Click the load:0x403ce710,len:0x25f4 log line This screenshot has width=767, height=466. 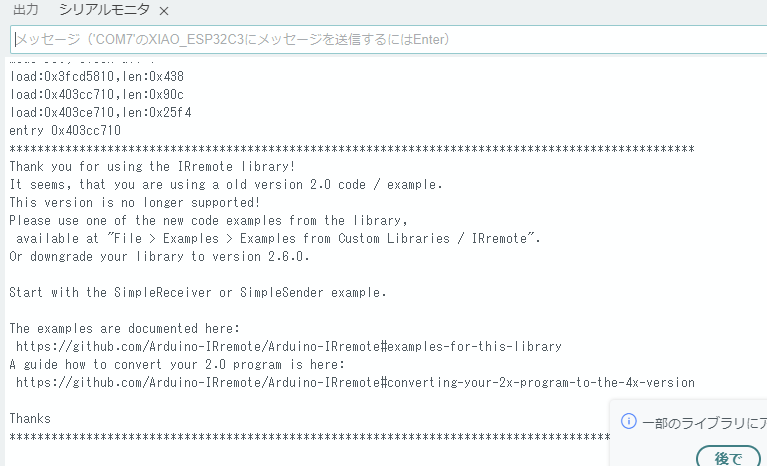pyautogui.click(x=100, y=112)
